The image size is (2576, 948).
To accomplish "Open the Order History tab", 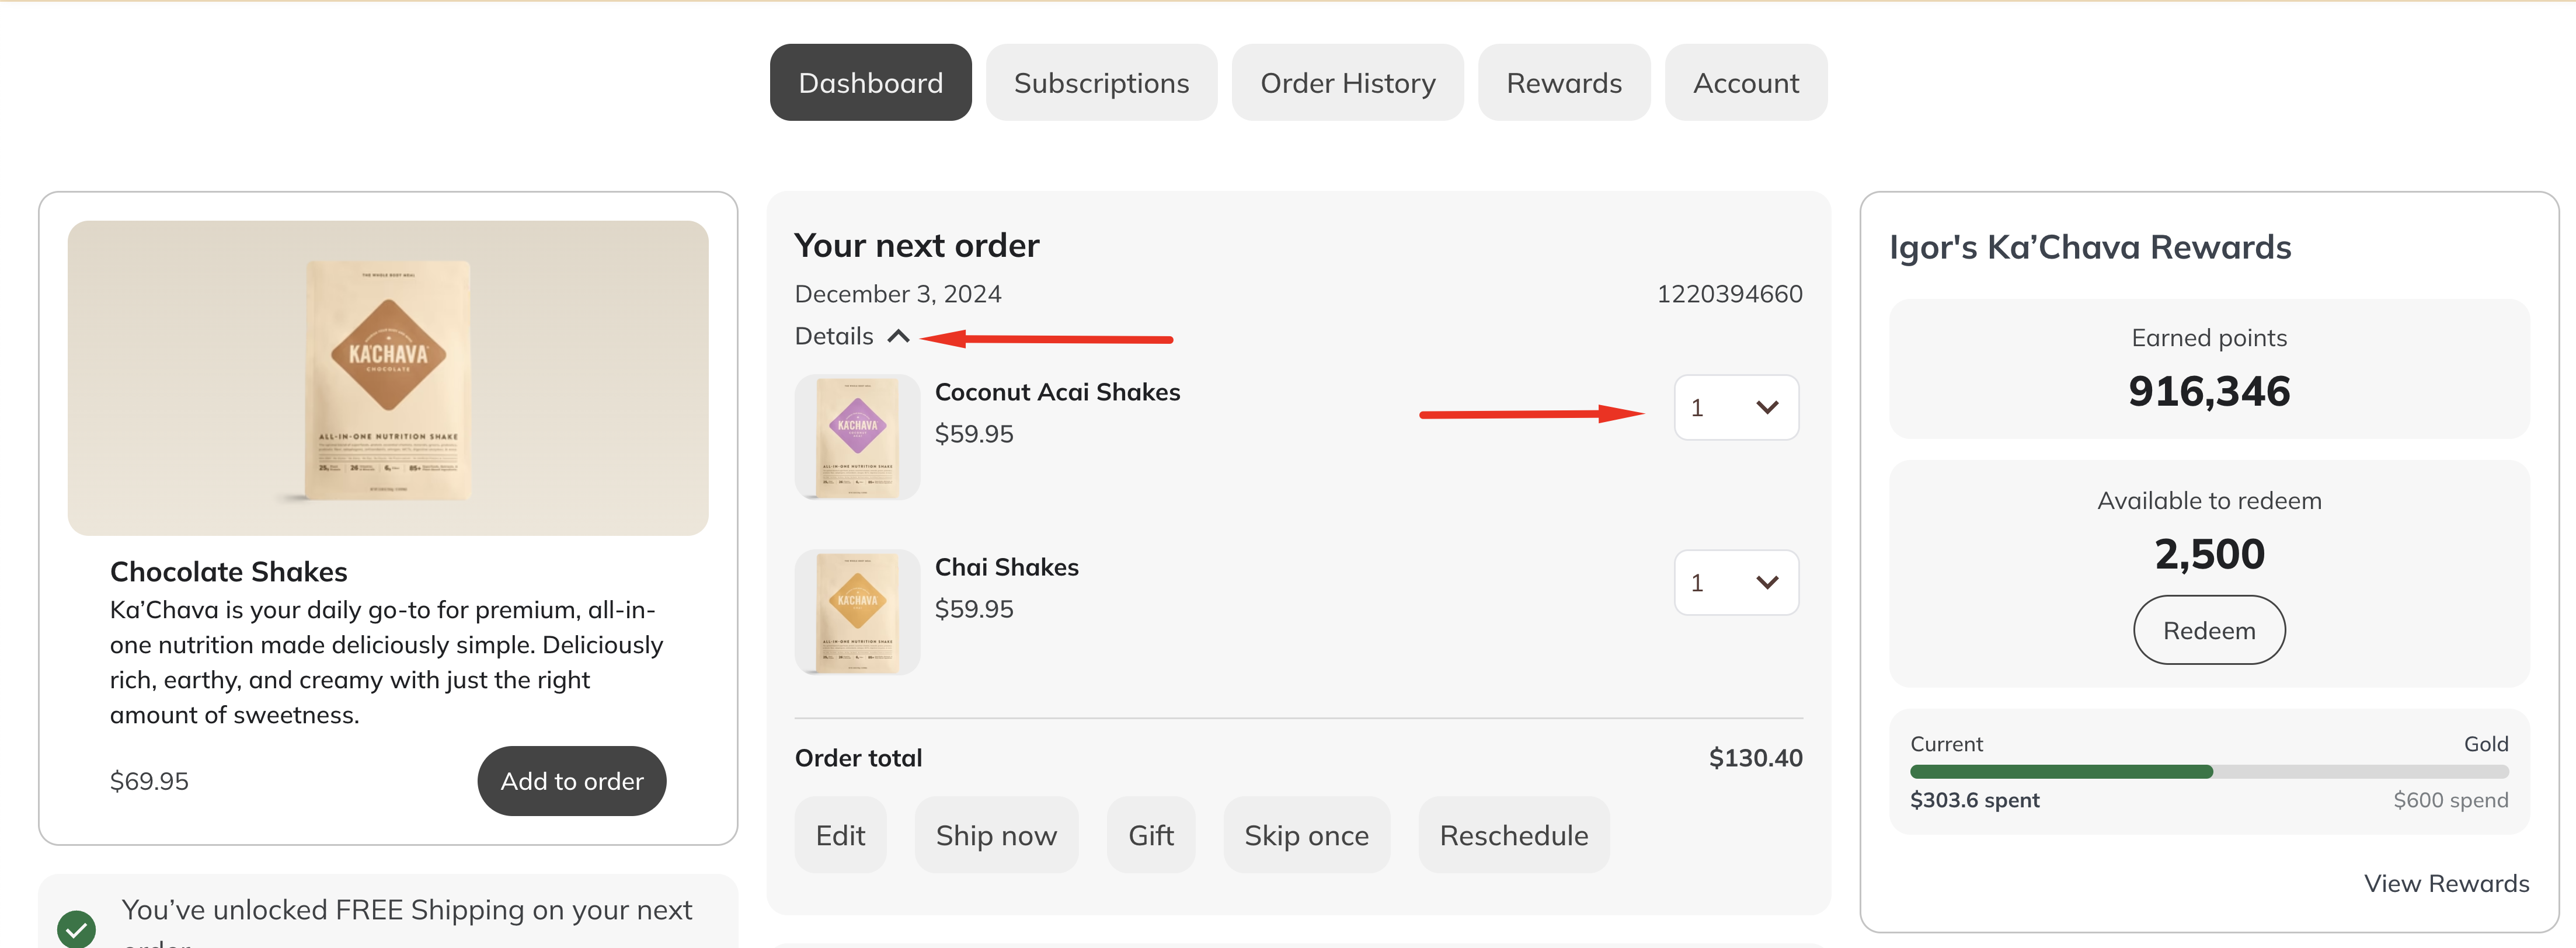I will pos(1347,83).
